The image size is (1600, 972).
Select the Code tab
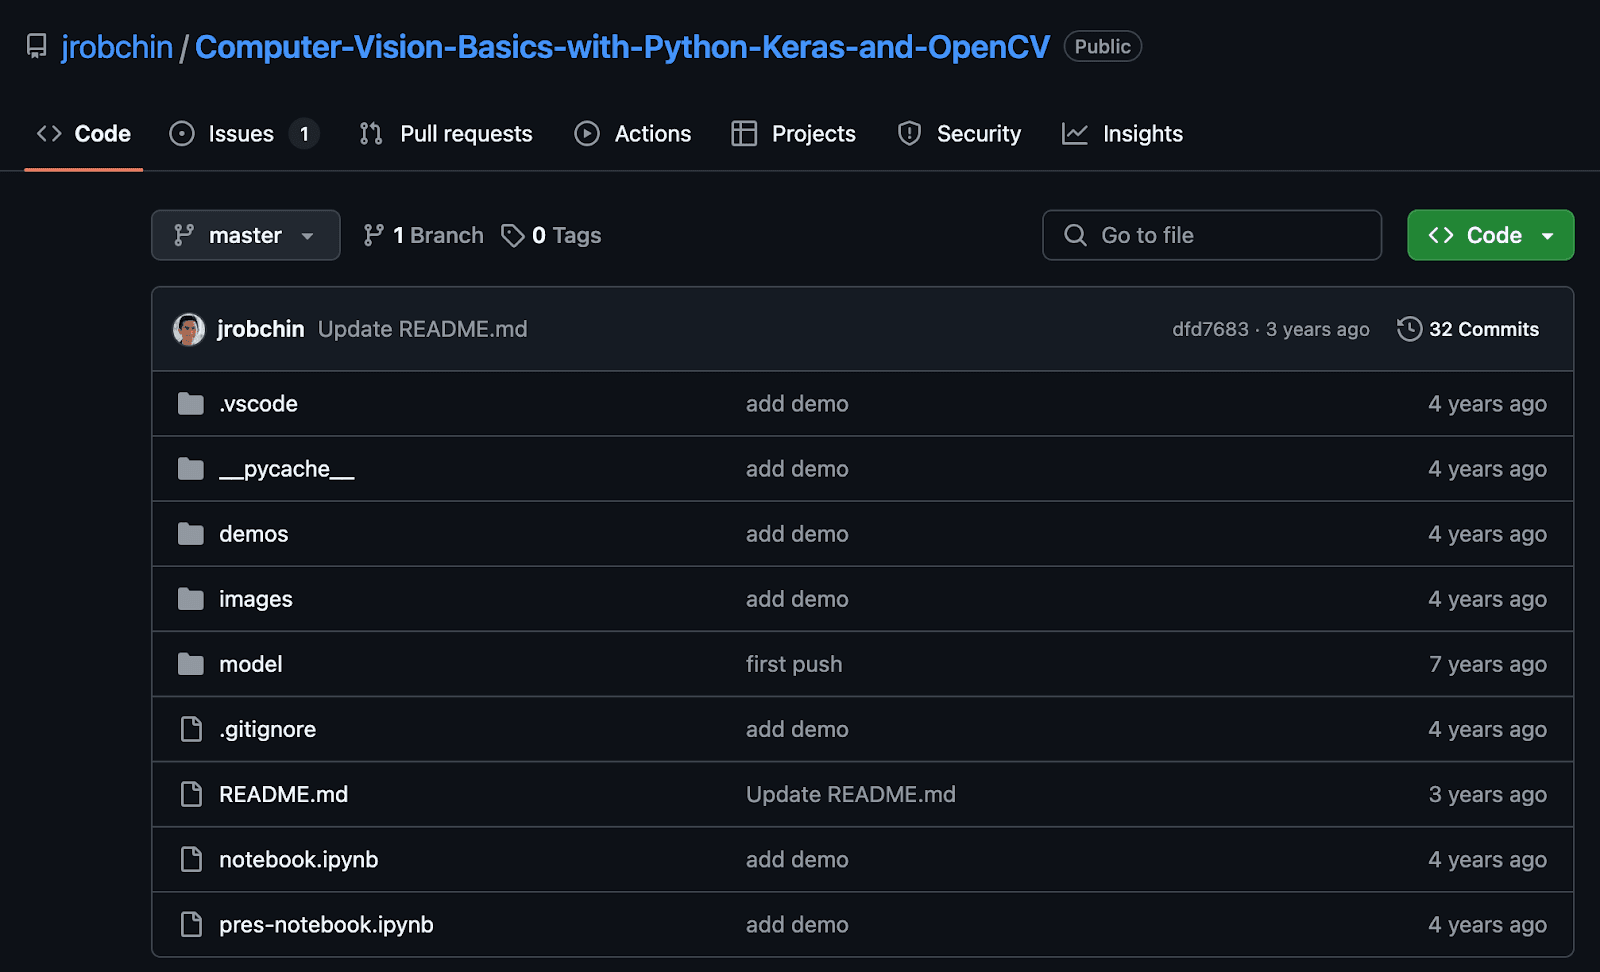(84, 134)
